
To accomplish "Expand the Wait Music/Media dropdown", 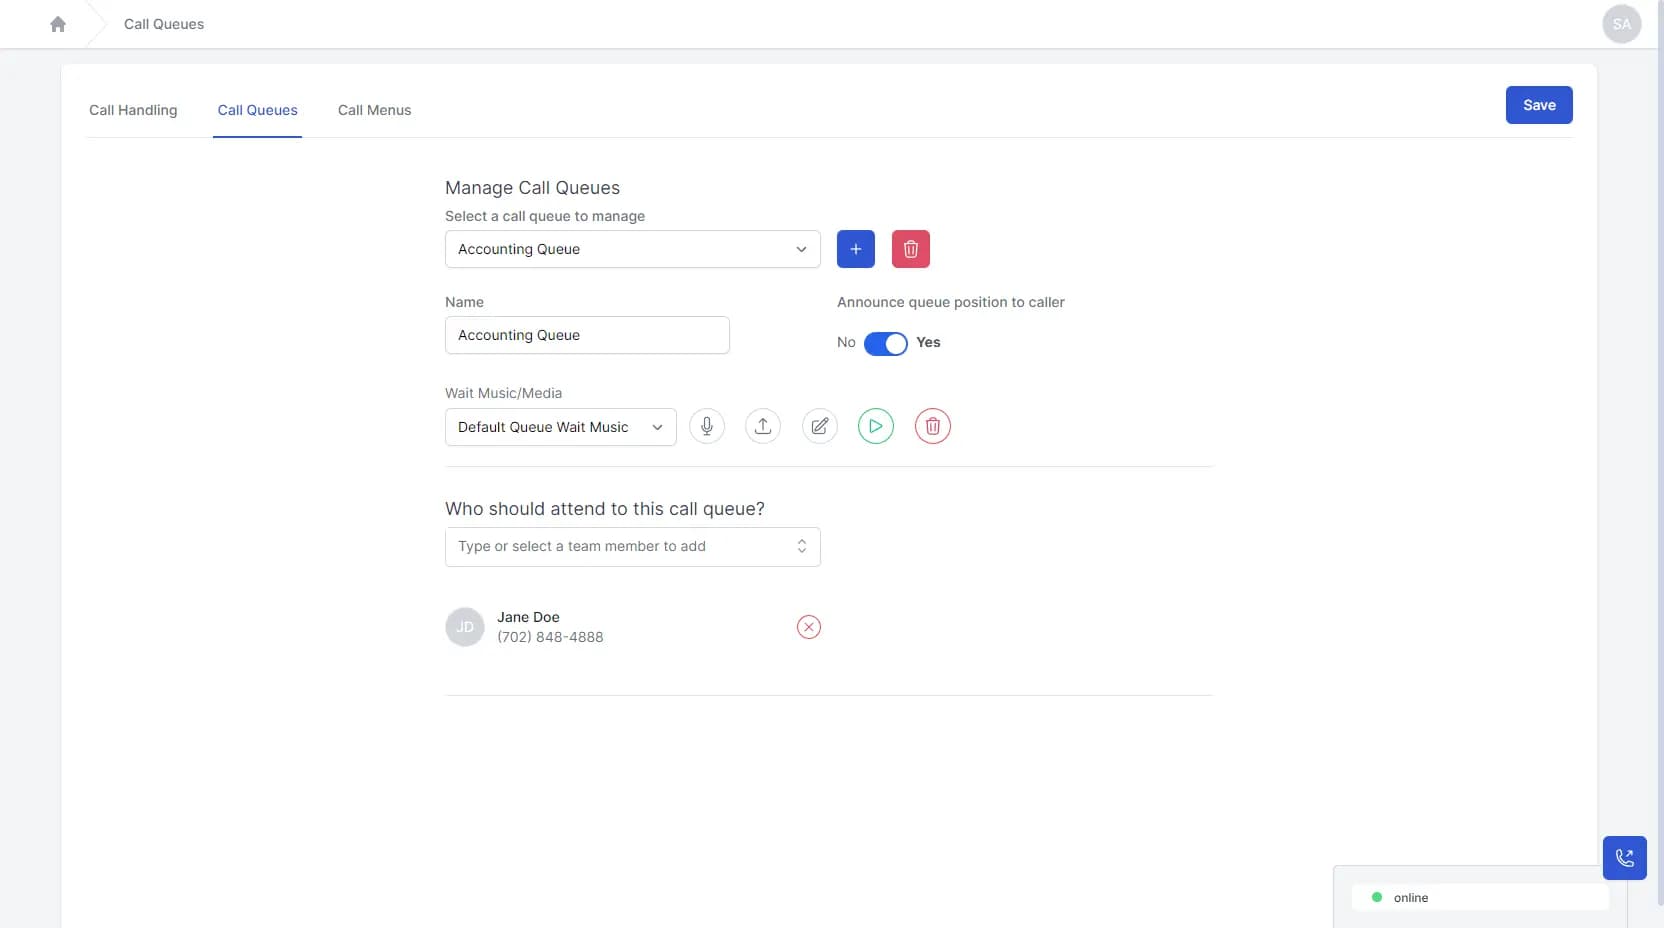I will (x=560, y=427).
